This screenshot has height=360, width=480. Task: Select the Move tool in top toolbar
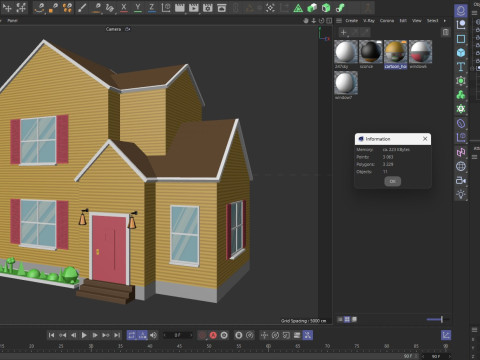[x=7, y=7]
